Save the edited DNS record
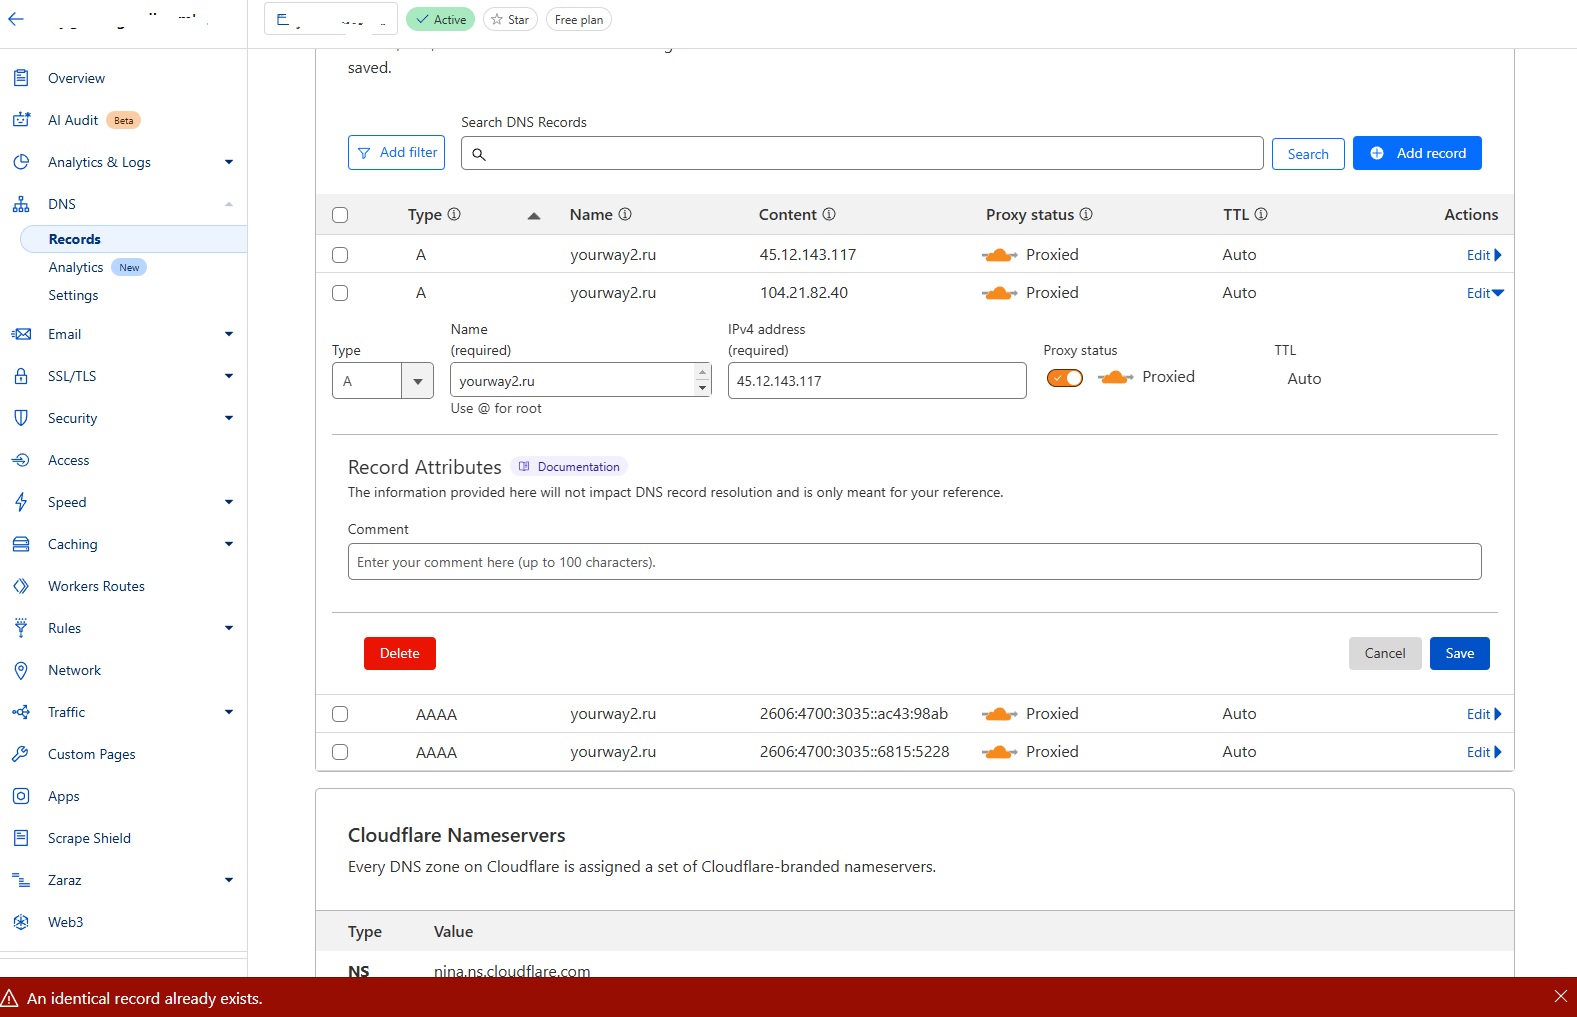 [x=1460, y=653]
